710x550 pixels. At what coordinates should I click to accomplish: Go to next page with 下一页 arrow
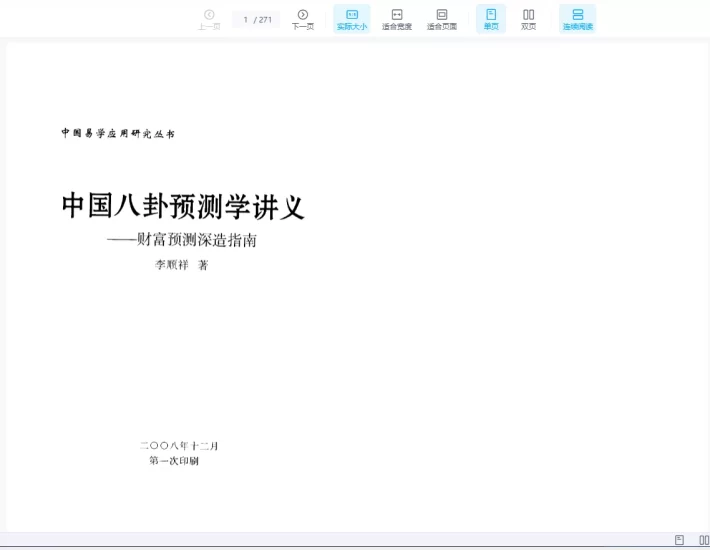302,18
